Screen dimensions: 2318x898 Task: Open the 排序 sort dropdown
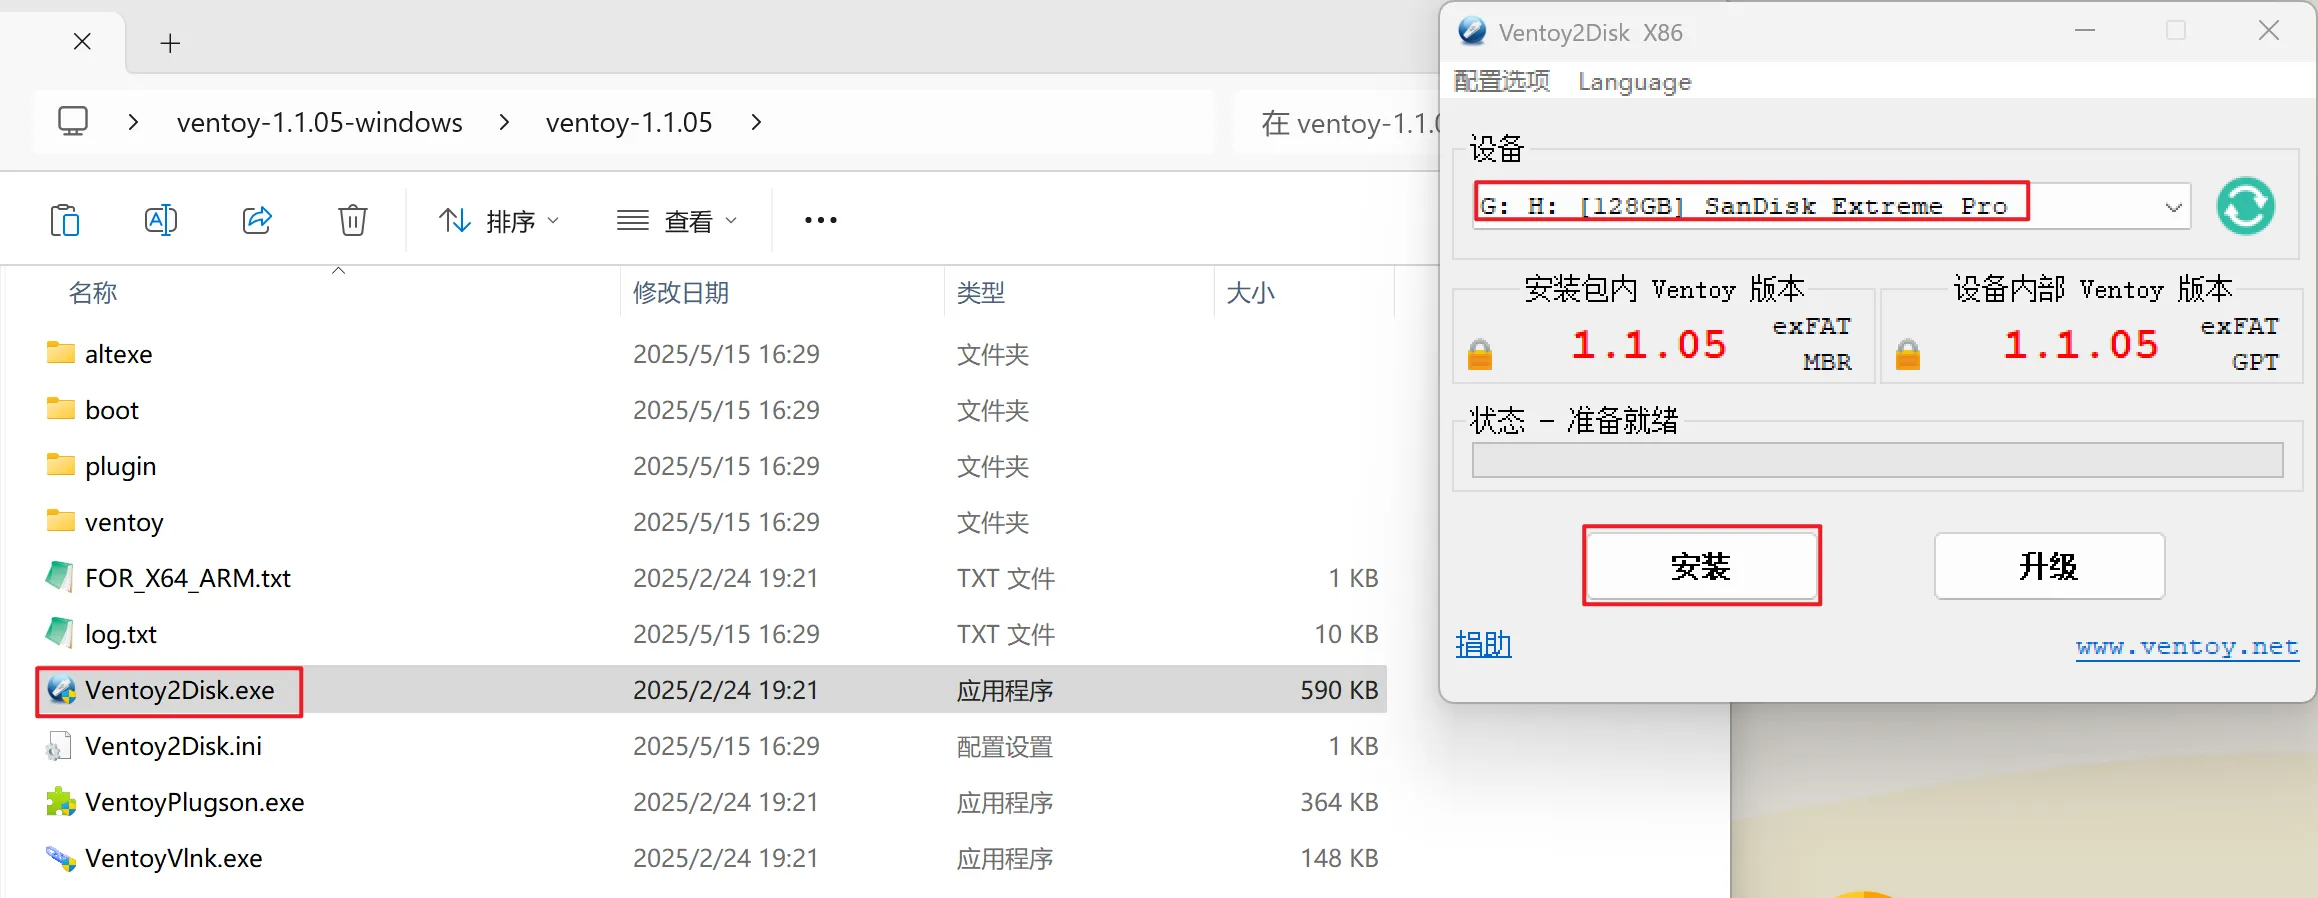[x=499, y=221]
